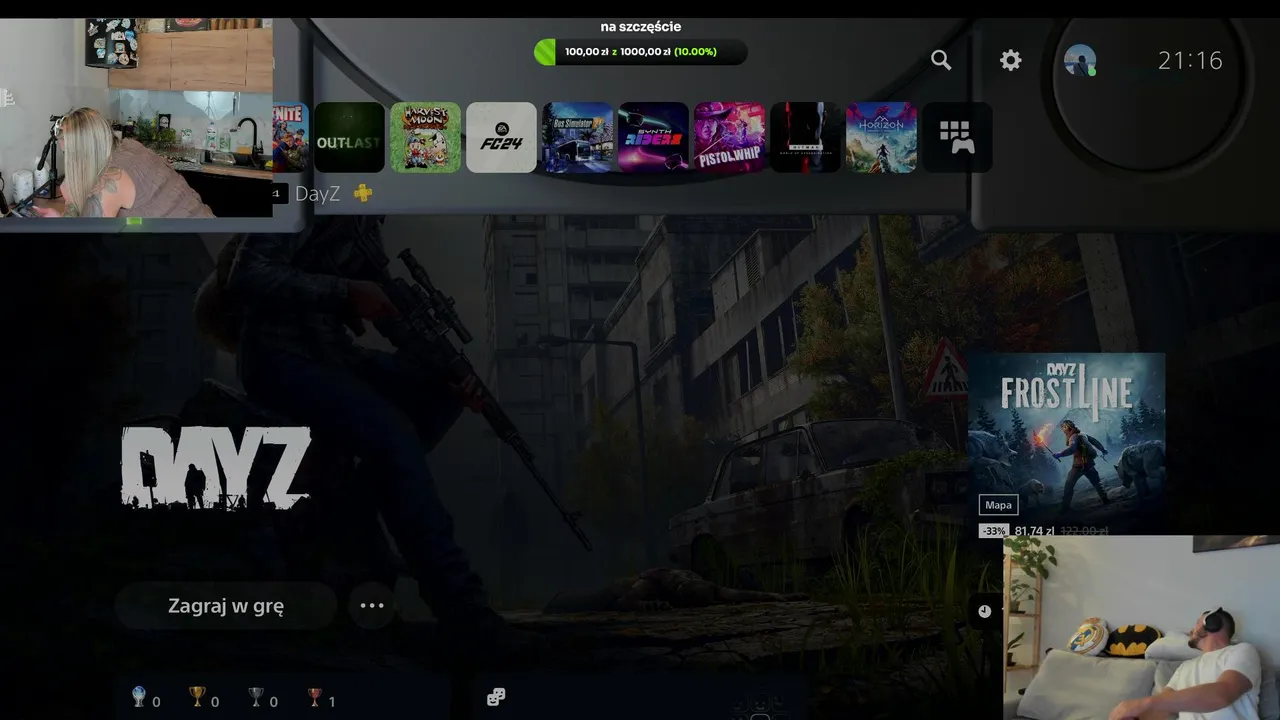Click the Mapa label on Frostline card
Viewport: 1280px width, 720px height.
999,505
